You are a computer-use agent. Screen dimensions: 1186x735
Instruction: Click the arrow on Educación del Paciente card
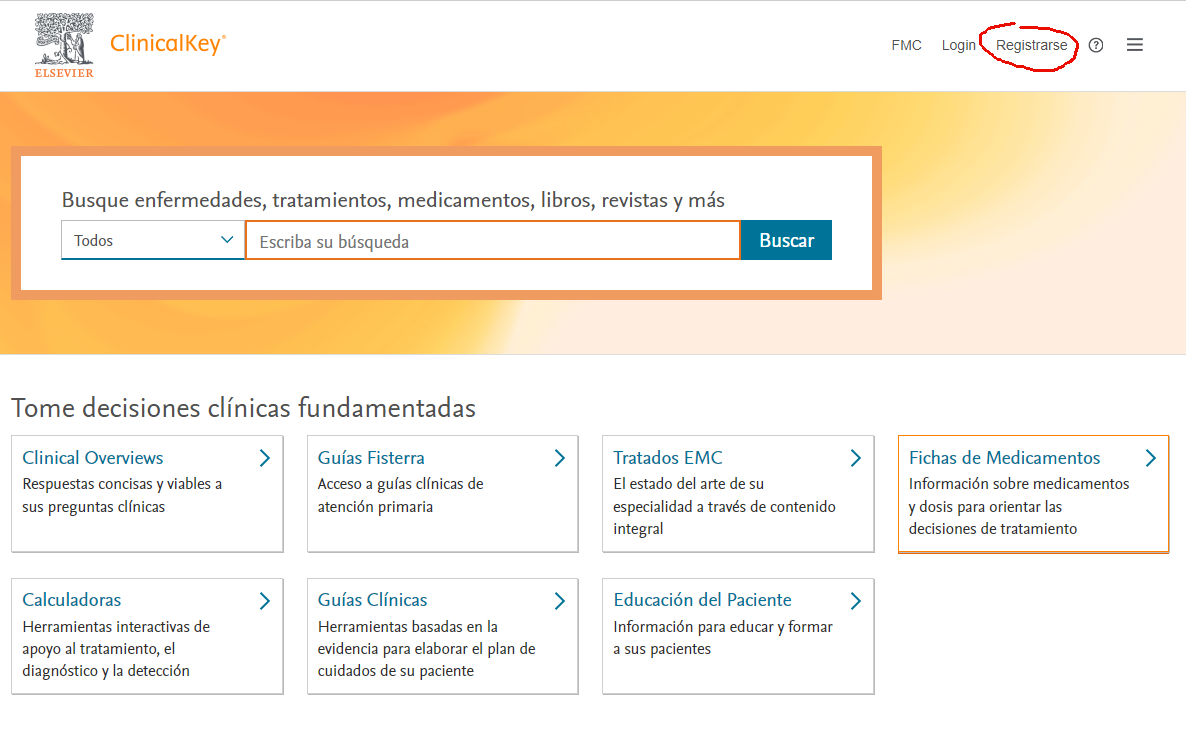coord(855,601)
